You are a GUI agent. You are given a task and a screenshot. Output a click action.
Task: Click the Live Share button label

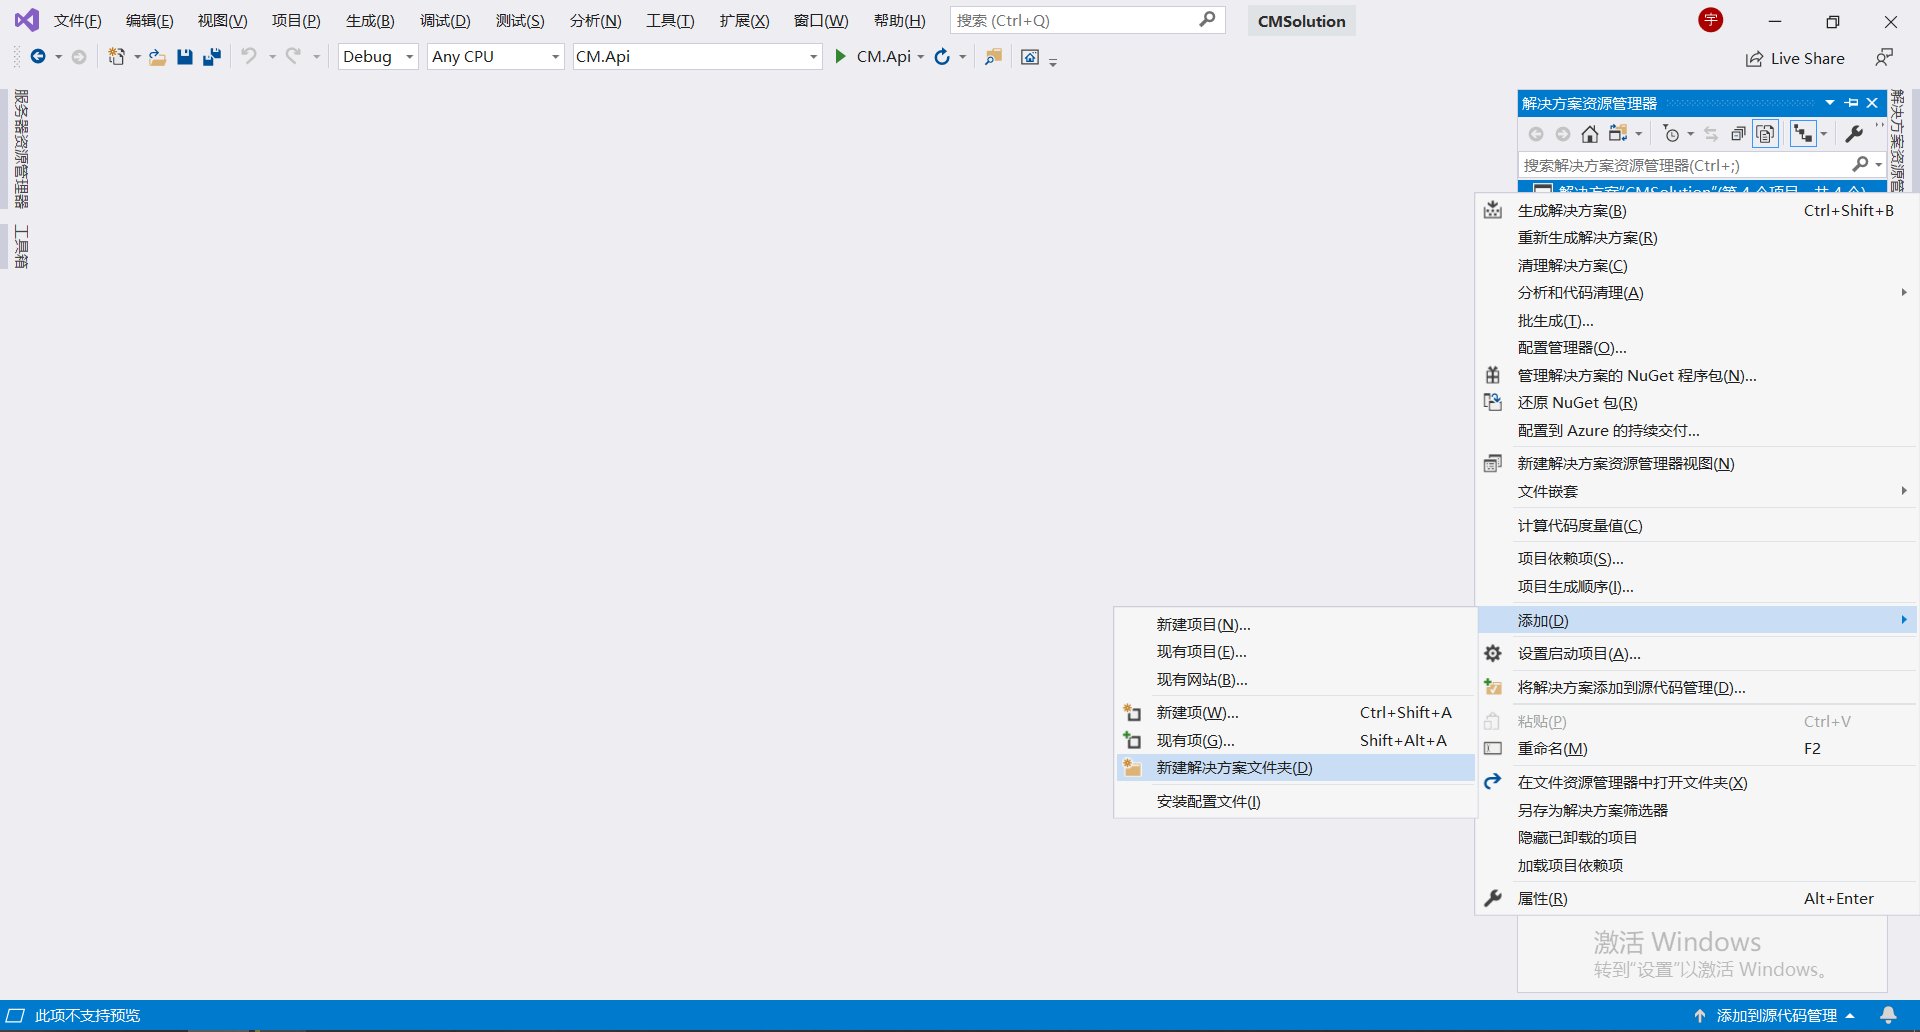(x=1807, y=58)
